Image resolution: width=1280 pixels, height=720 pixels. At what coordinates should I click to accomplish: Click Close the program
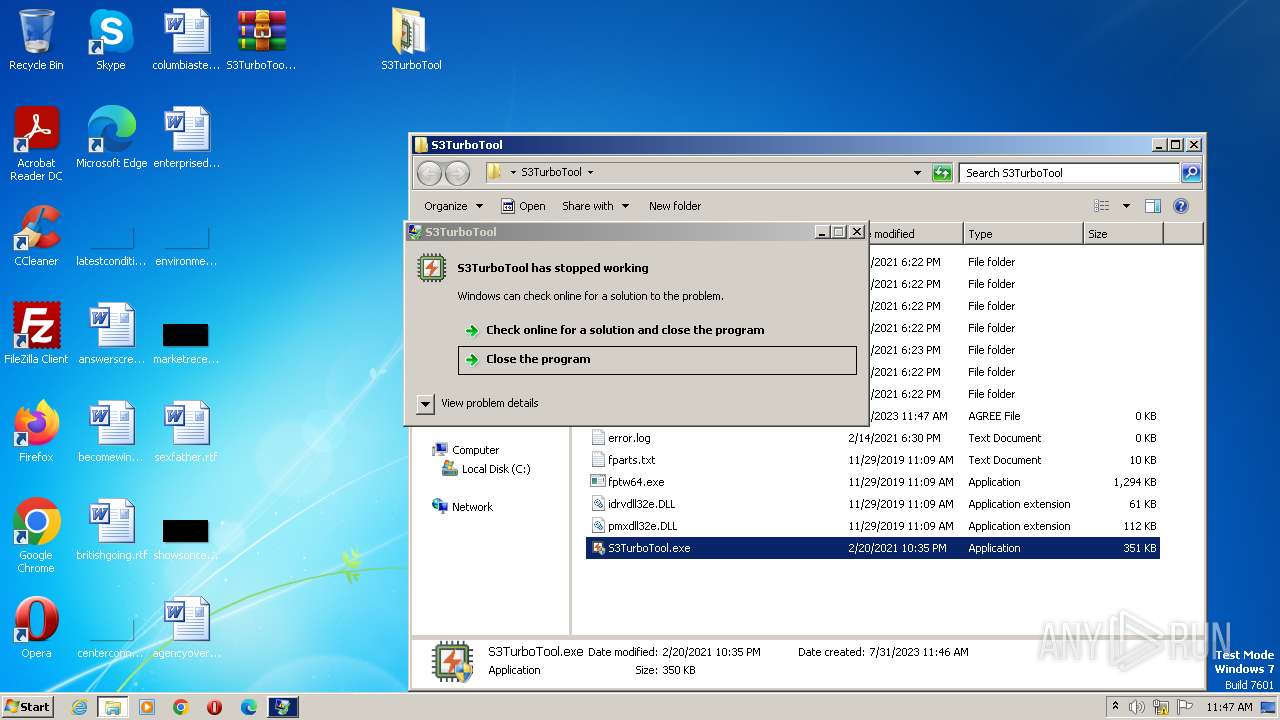[657, 360]
